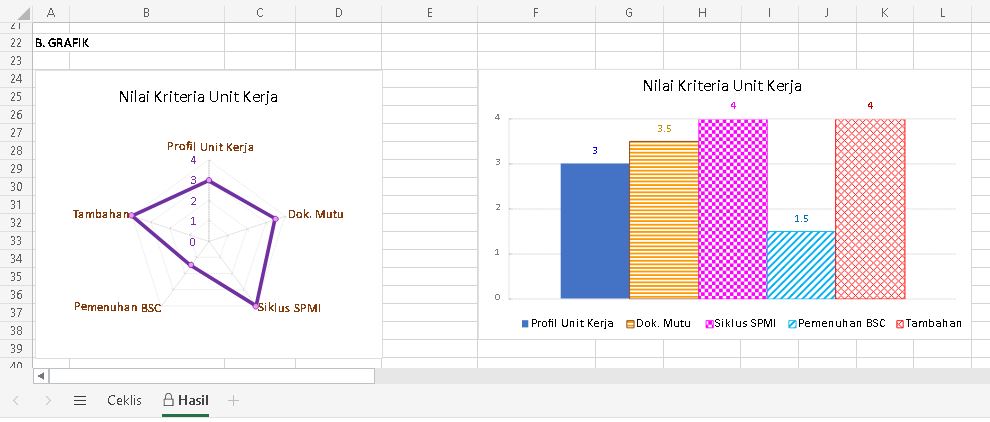
Task: Select column H header
Action: tap(701, 12)
